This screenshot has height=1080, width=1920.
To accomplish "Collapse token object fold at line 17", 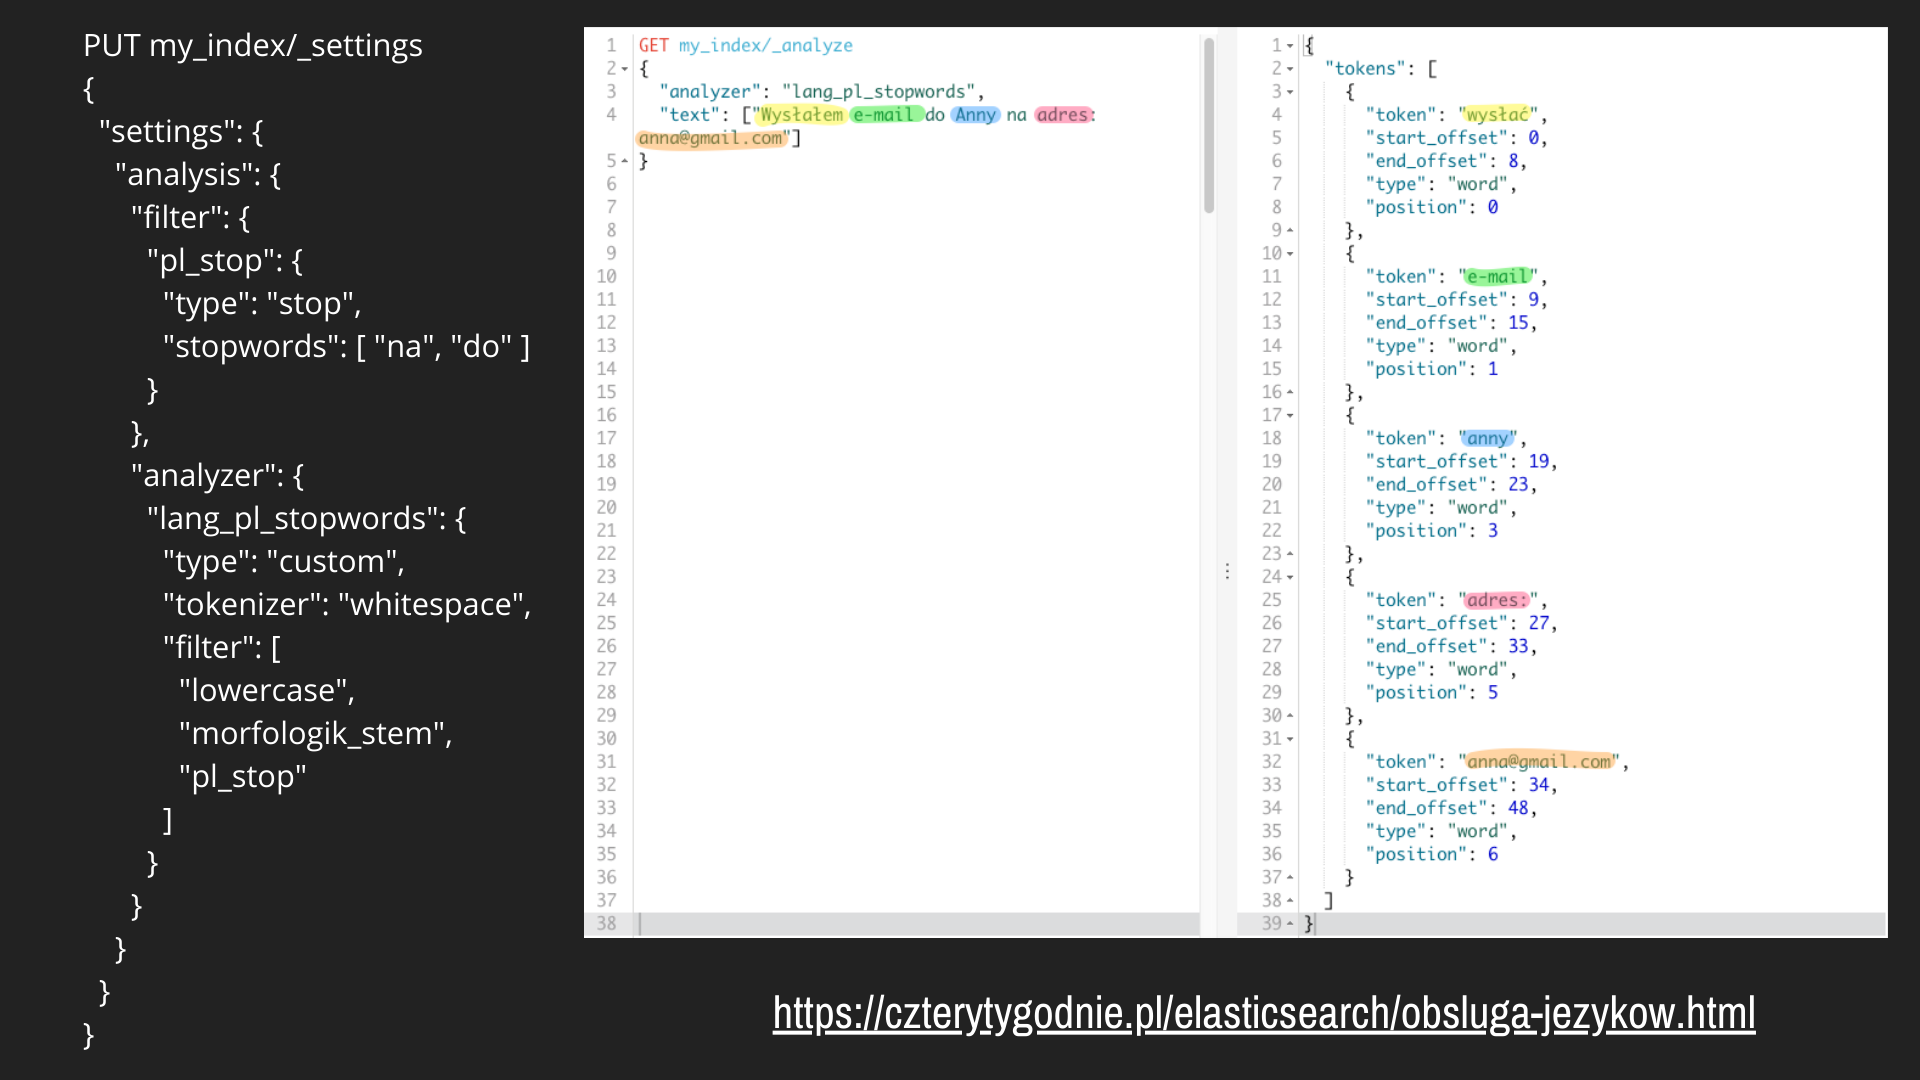I will click(1290, 415).
